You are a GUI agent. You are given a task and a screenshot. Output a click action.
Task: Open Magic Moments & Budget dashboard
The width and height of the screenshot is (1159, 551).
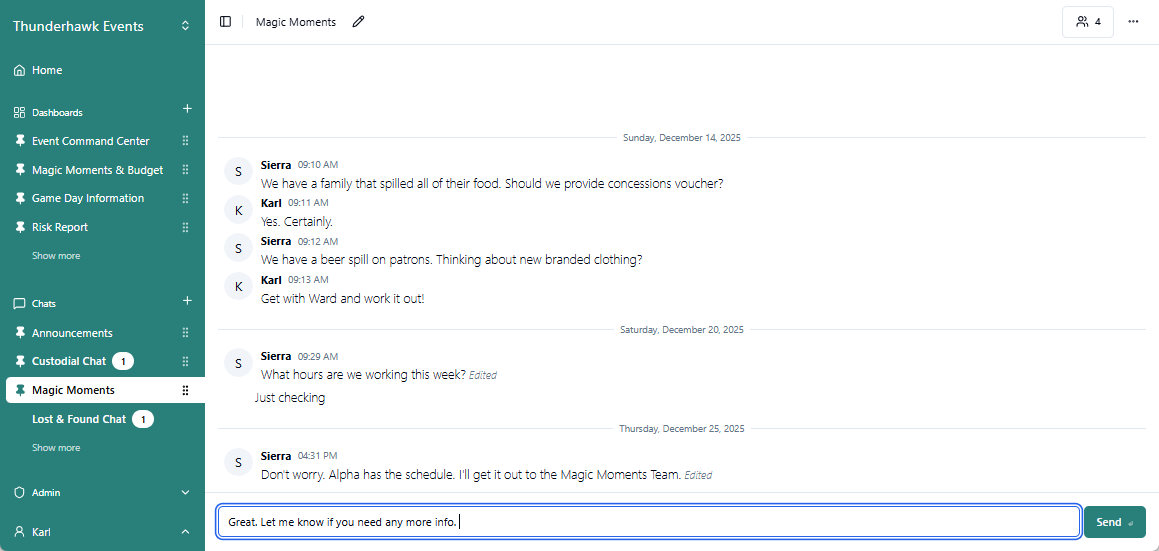coord(97,170)
